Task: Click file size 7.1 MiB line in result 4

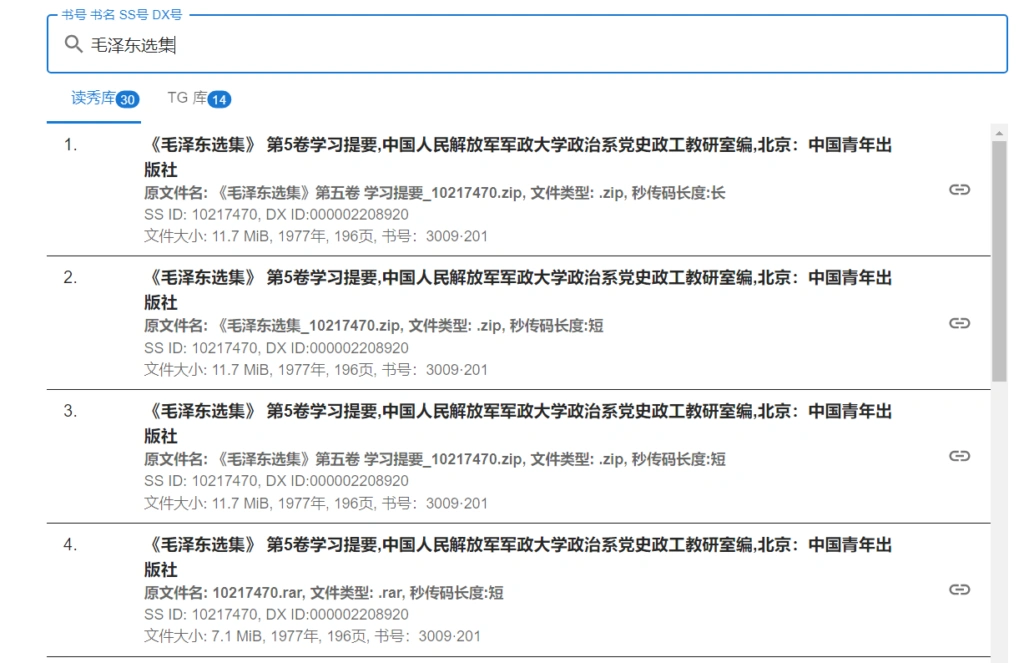Action: coord(312,636)
